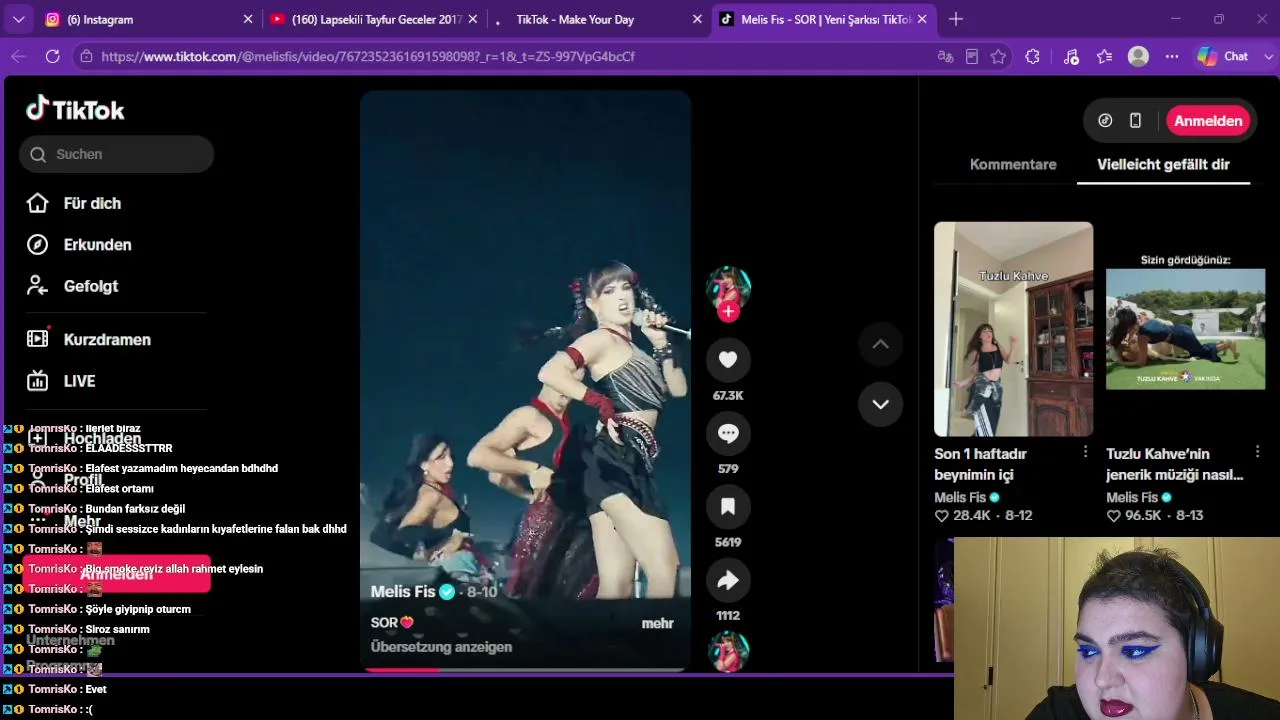Share the video using the arrow icon
This screenshot has width=1280, height=720.
coord(728,580)
